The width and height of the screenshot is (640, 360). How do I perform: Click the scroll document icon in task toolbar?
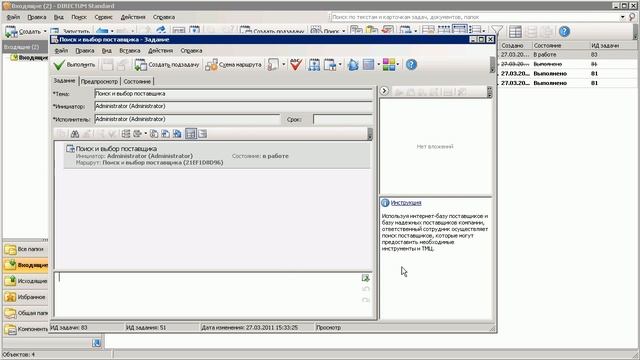pyautogui.click(x=273, y=64)
